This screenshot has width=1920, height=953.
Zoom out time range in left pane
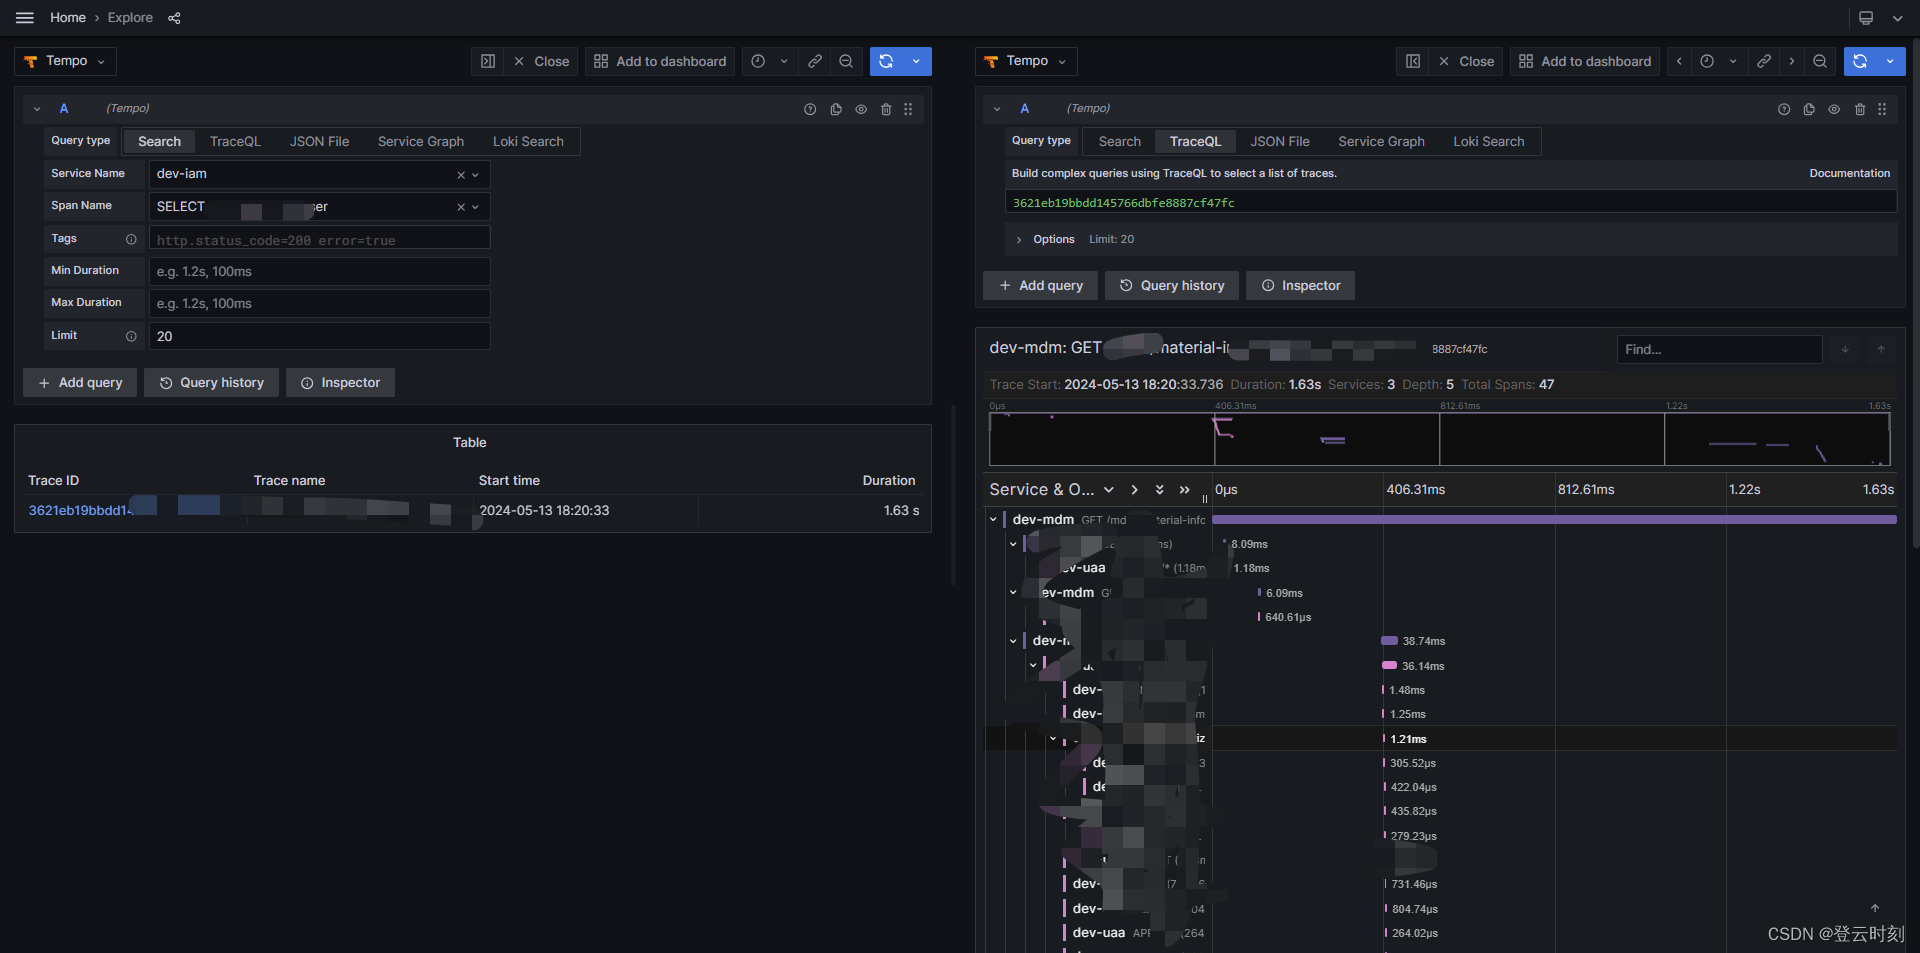846,61
